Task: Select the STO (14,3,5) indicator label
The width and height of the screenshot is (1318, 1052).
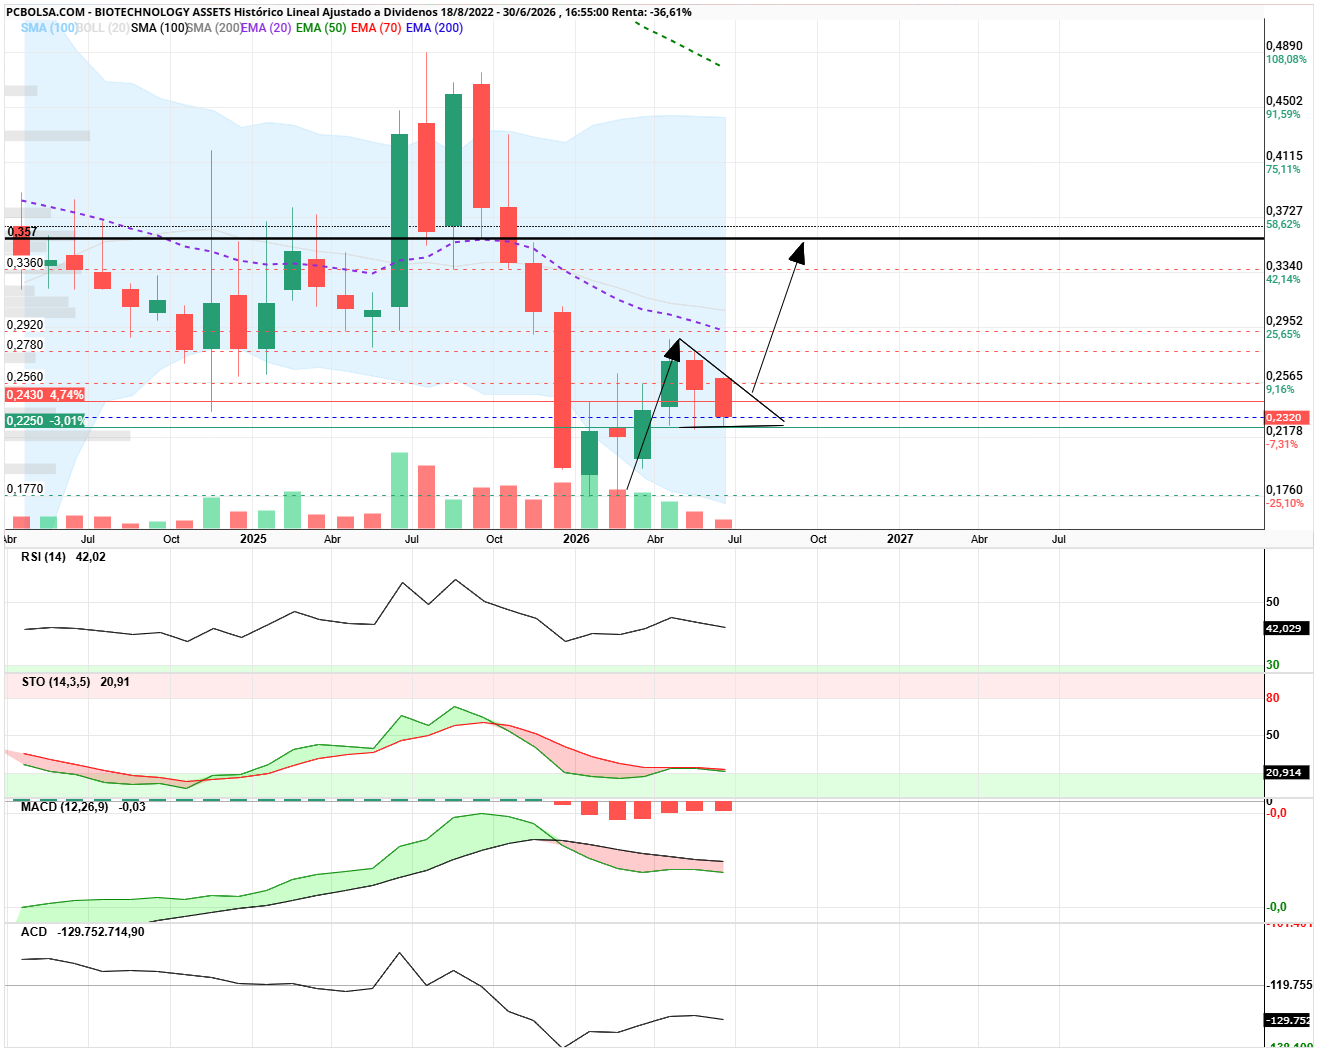Action: (56, 682)
